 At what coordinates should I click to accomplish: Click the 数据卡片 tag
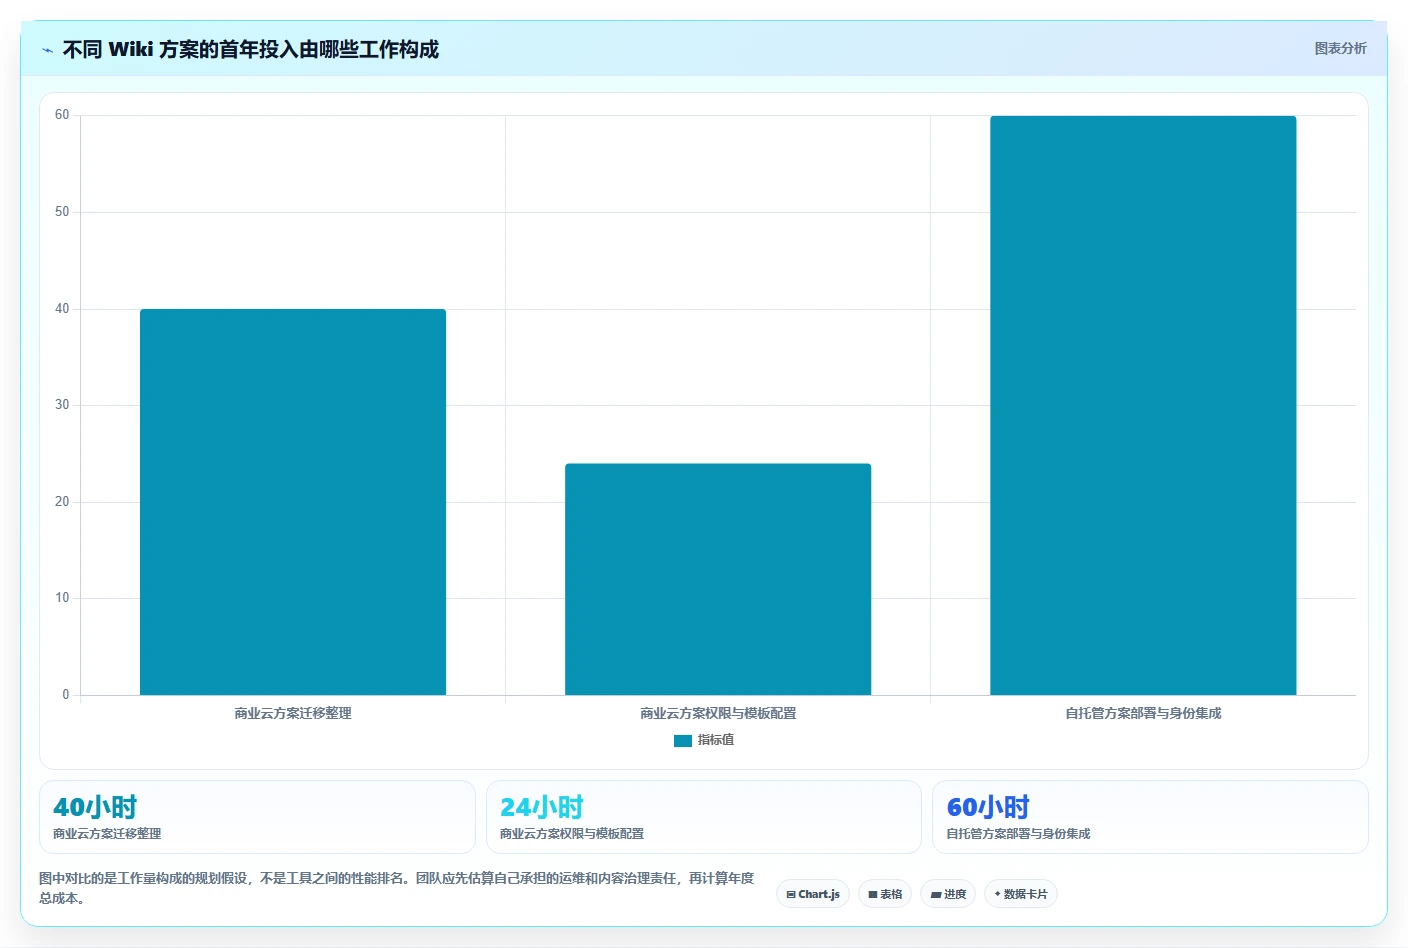[1021, 894]
